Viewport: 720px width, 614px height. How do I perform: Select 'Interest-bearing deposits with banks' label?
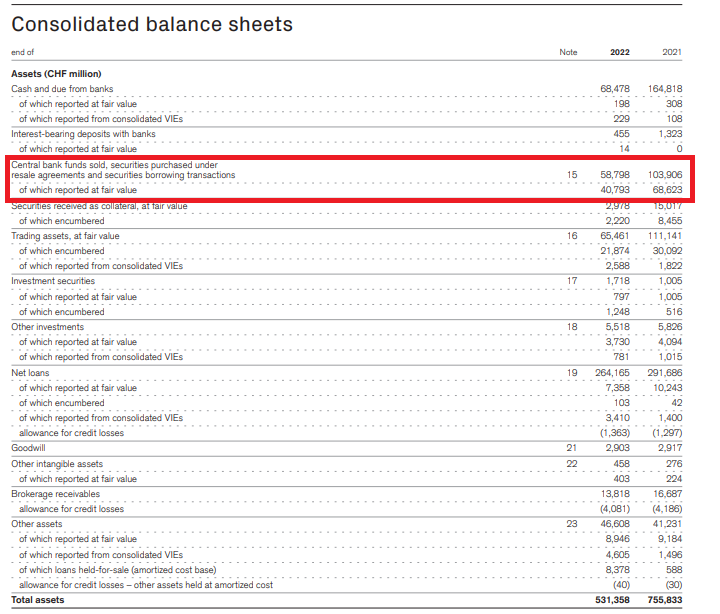pyautogui.click(x=83, y=134)
